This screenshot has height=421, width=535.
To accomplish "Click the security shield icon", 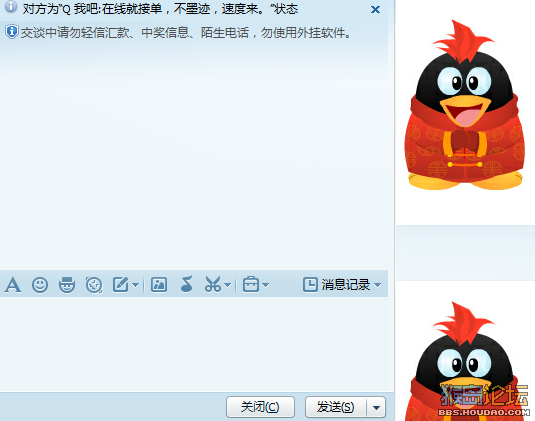I will (12, 32).
